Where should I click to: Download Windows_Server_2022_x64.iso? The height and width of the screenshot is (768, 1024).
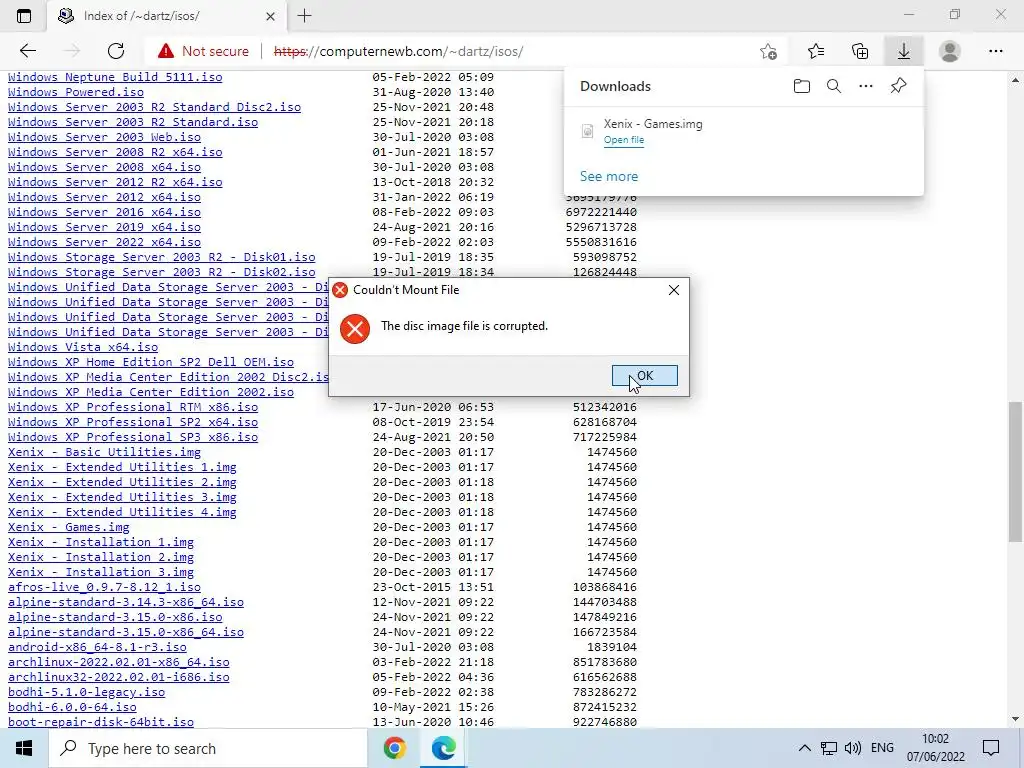pos(104,242)
